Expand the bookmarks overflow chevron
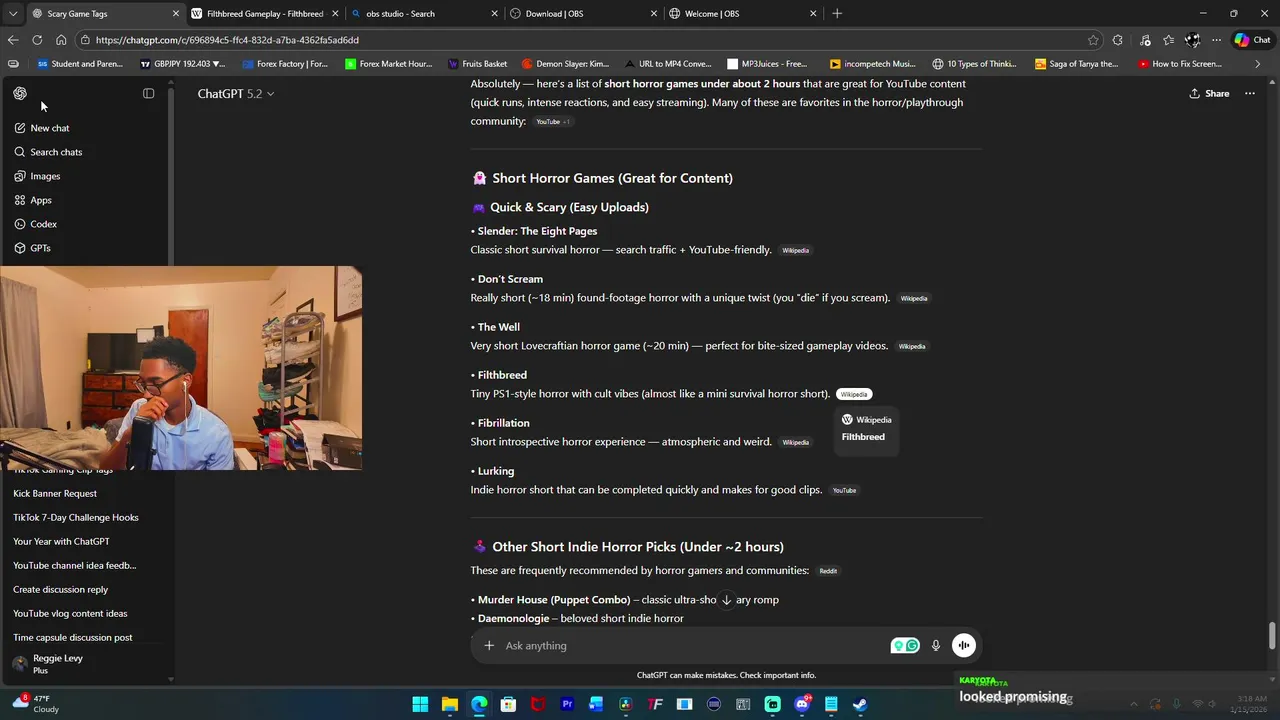The height and width of the screenshot is (720, 1280). click(1258, 64)
